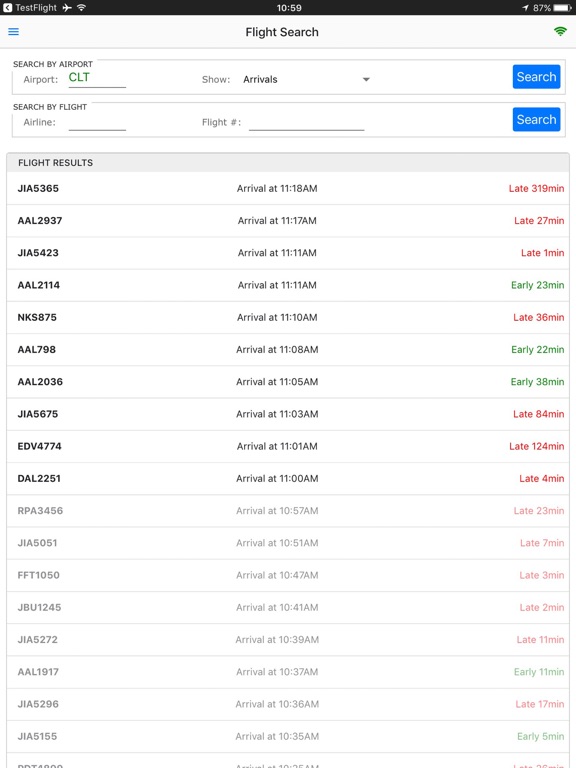Select flight JIA5675
This screenshot has height=768, width=576.
click(288, 414)
